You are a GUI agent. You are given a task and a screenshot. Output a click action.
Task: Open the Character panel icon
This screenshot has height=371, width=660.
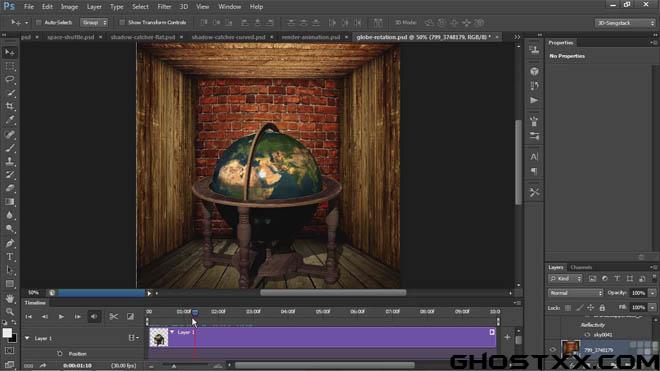point(534,157)
